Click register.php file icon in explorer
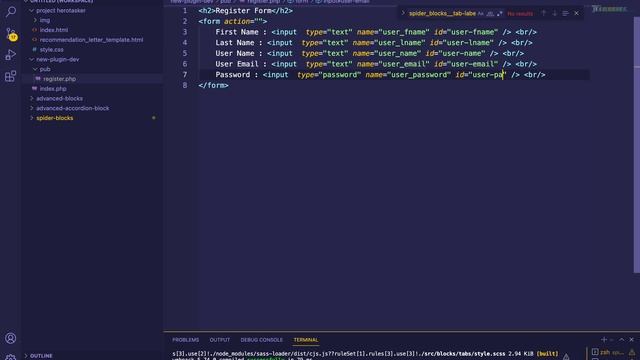 (x=38, y=79)
